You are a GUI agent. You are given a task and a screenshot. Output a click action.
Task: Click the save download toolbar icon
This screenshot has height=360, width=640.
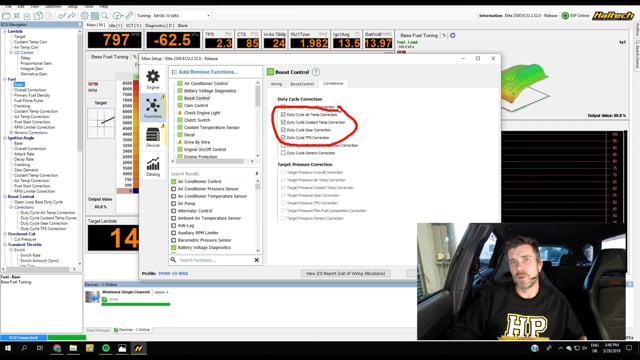coord(27,16)
